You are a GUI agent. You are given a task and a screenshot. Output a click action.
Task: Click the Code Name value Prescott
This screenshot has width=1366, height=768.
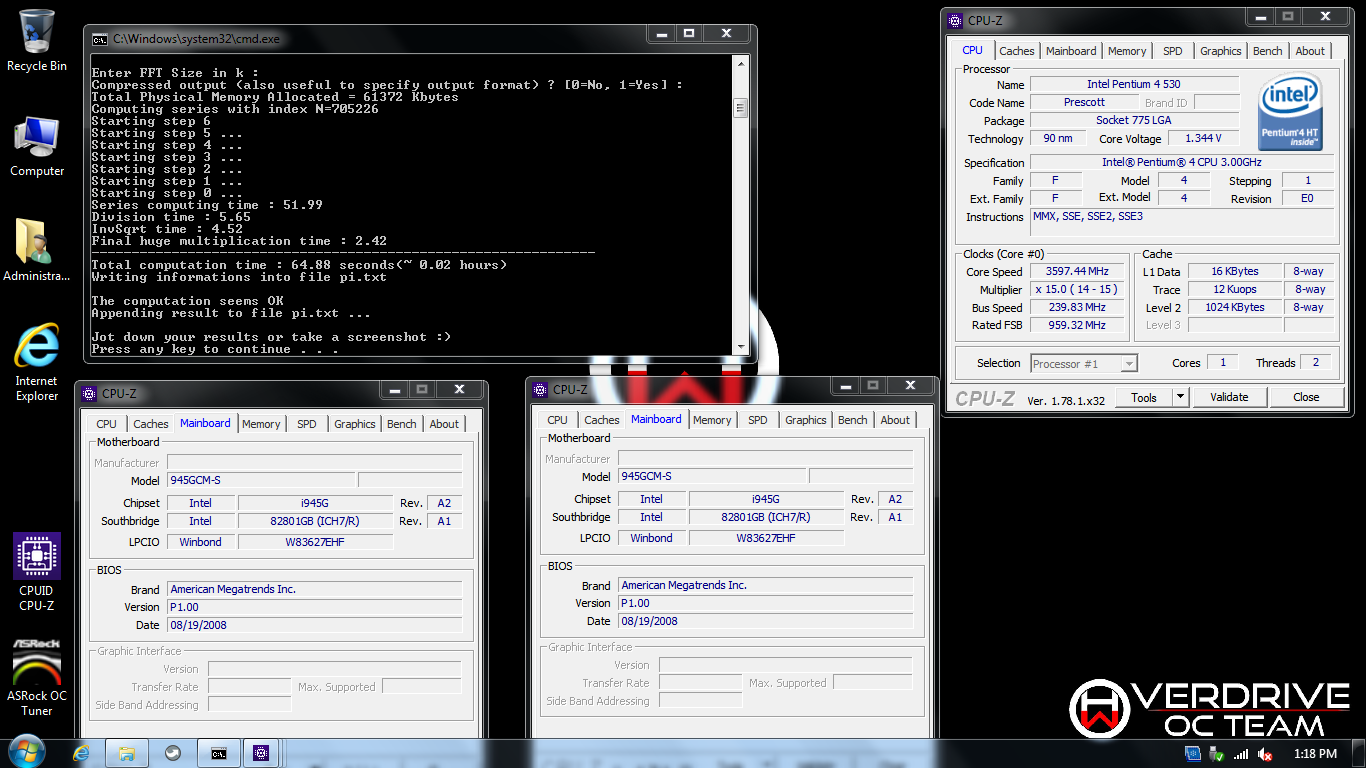pyautogui.click(x=1084, y=103)
